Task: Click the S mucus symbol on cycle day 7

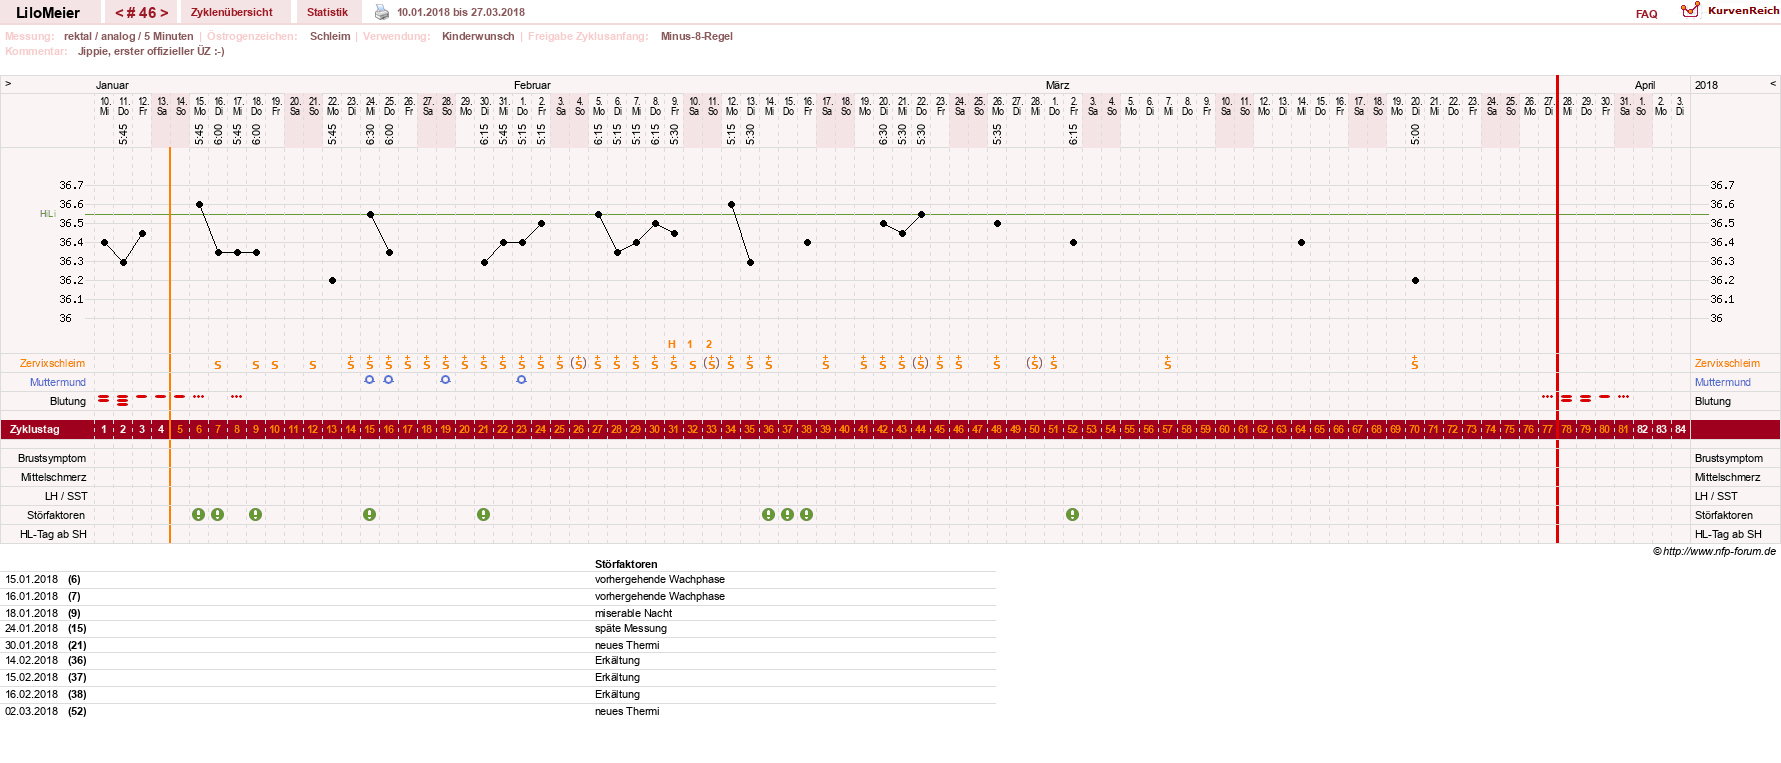Action: click(218, 365)
